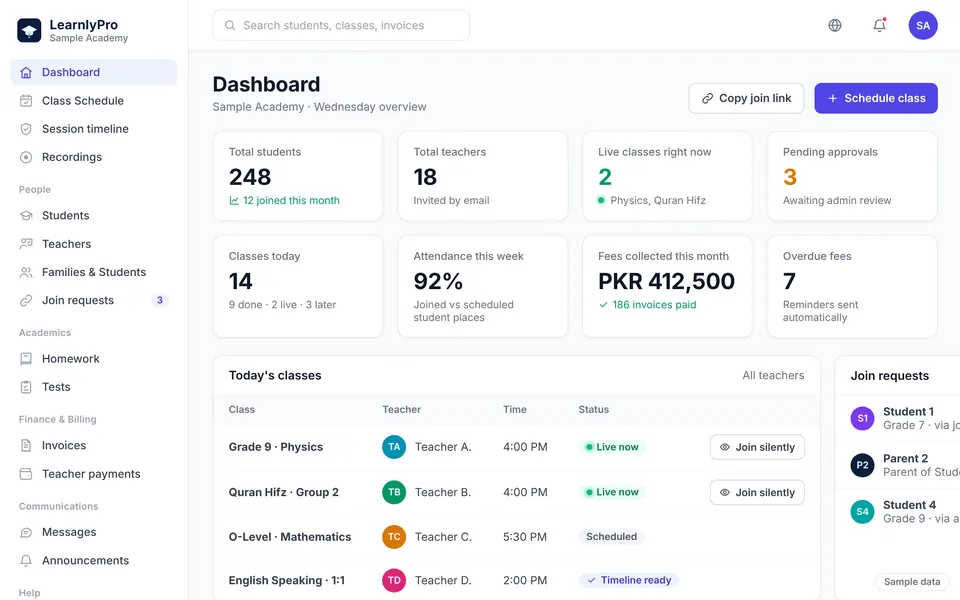Click the Invoices document icon
Viewport: 960px width, 600px height.
tap(26, 446)
